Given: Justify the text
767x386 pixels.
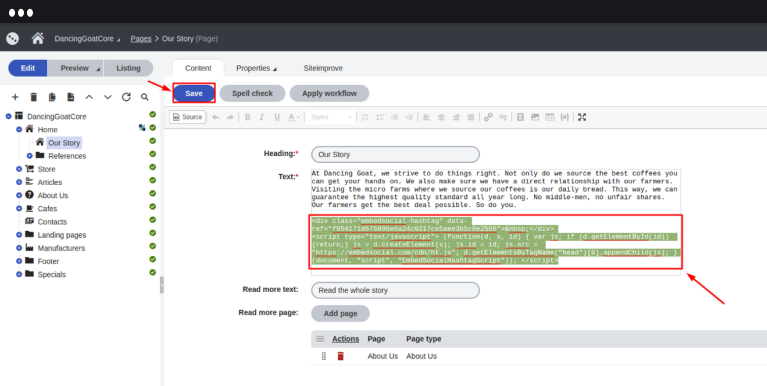Looking at the screenshot, I should point(471,117).
